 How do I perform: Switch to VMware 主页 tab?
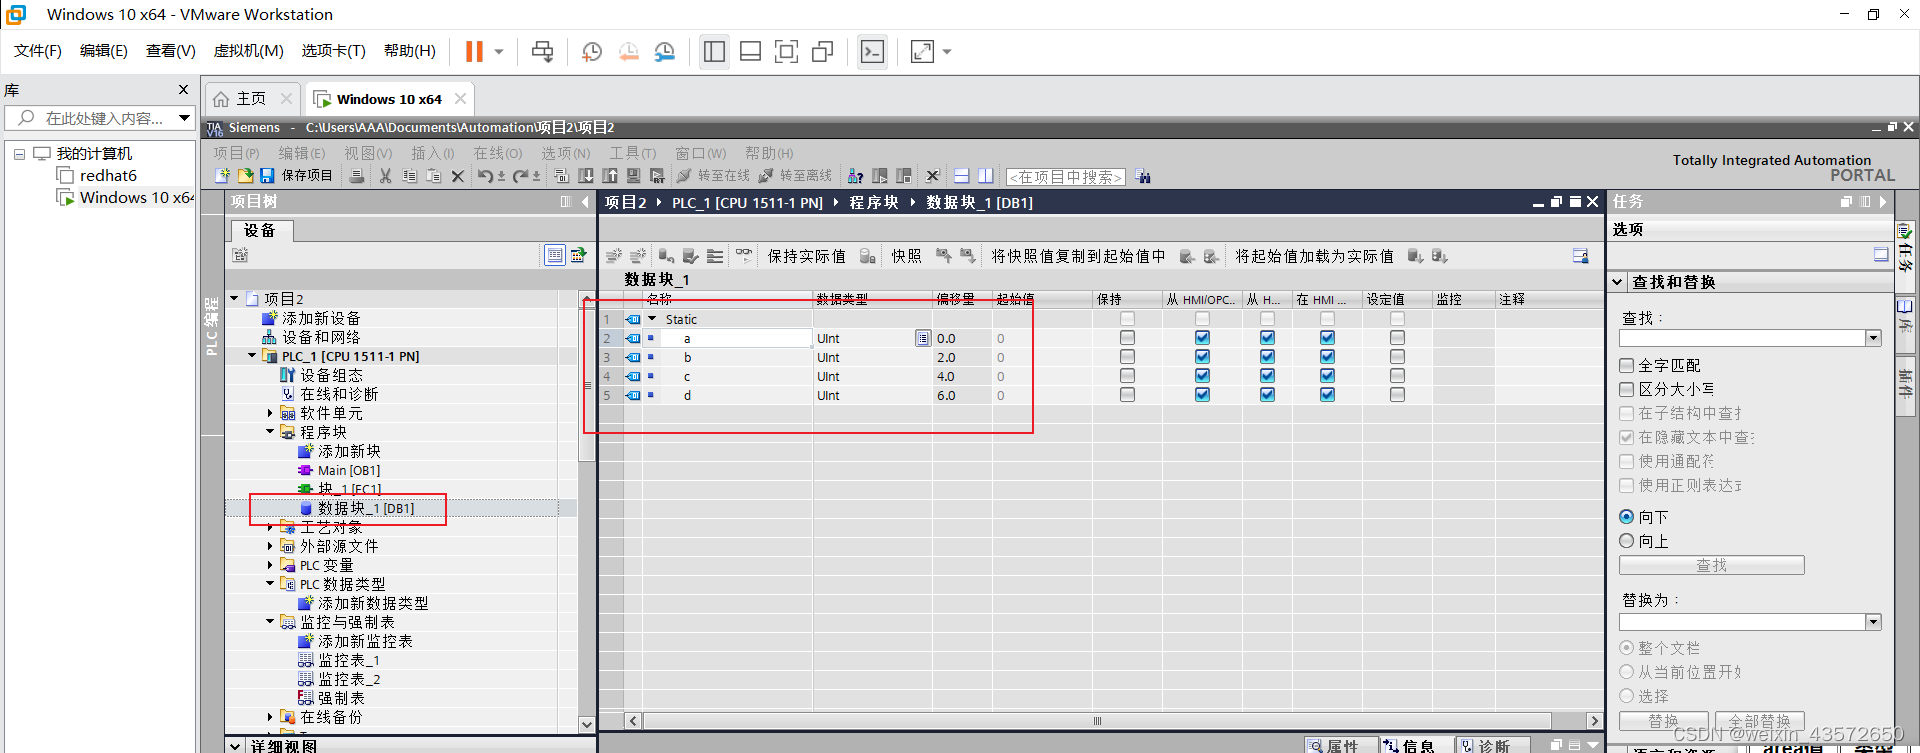point(251,98)
